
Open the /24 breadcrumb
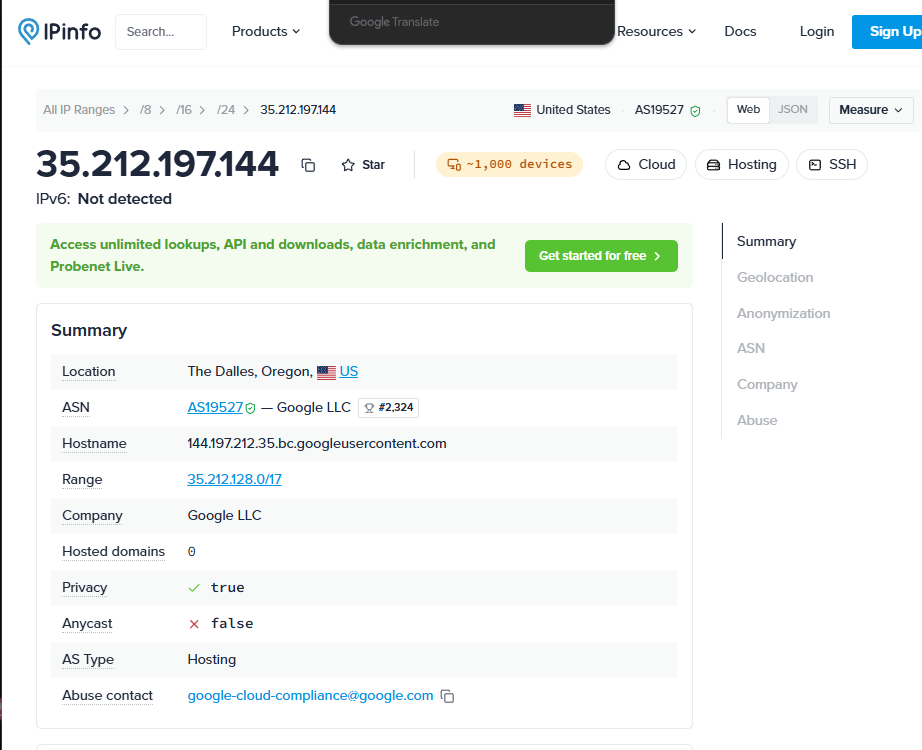tap(226, 110)
